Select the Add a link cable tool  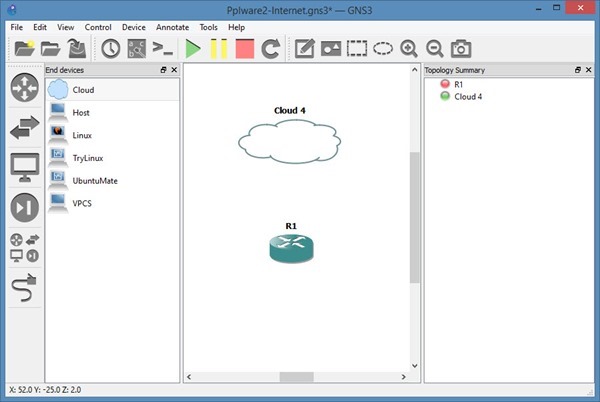[x=24, y=288]
